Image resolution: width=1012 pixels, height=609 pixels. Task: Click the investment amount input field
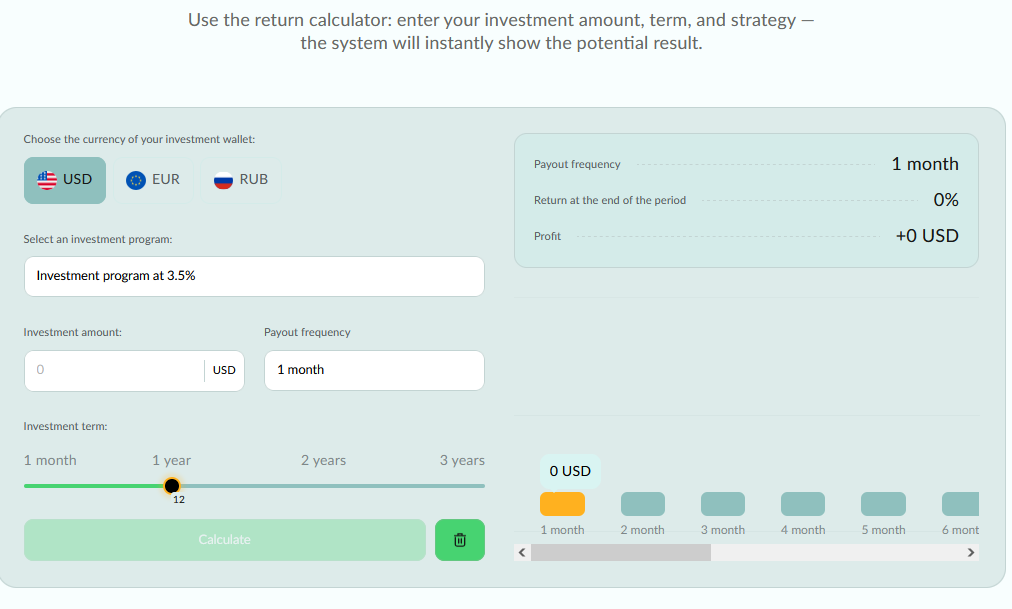tap(115, 370)
